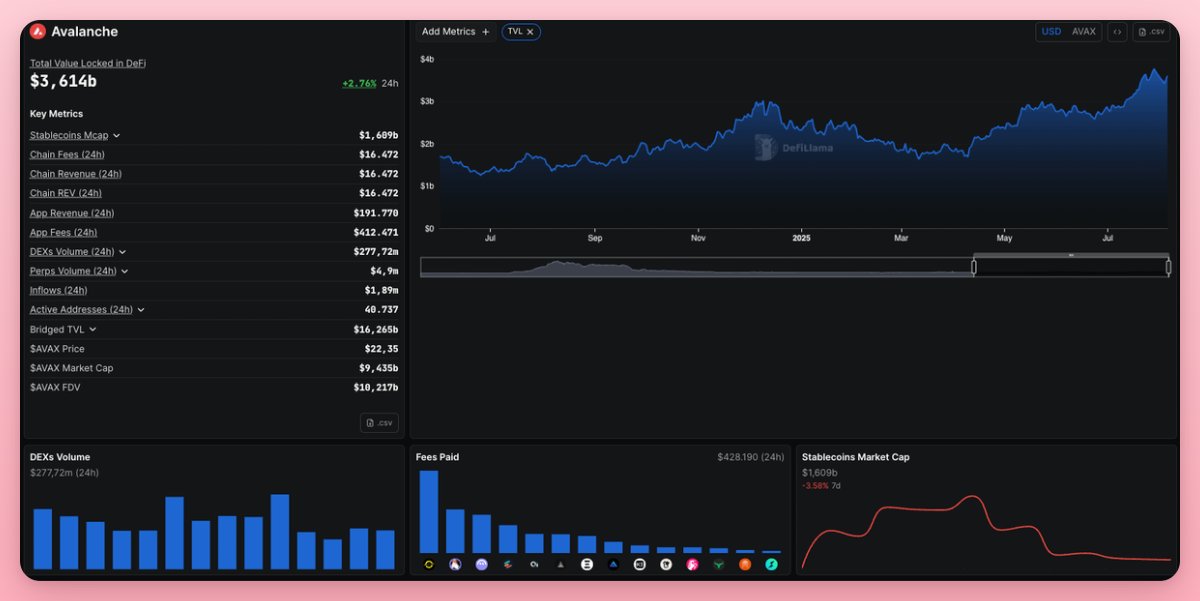
Task: Click the $AVAX FDV row label
Action: click(x=54, y=387)
